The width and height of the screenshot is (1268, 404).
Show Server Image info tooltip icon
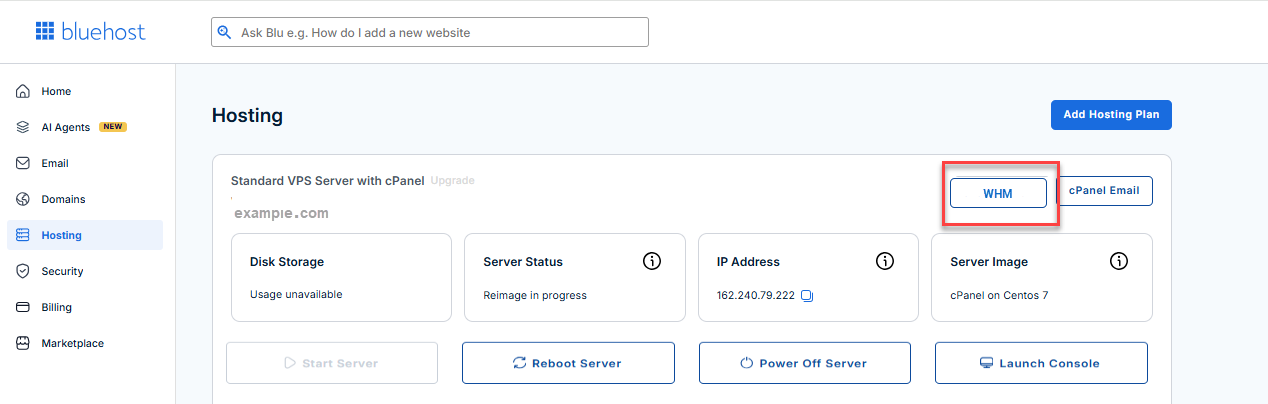1119,261
